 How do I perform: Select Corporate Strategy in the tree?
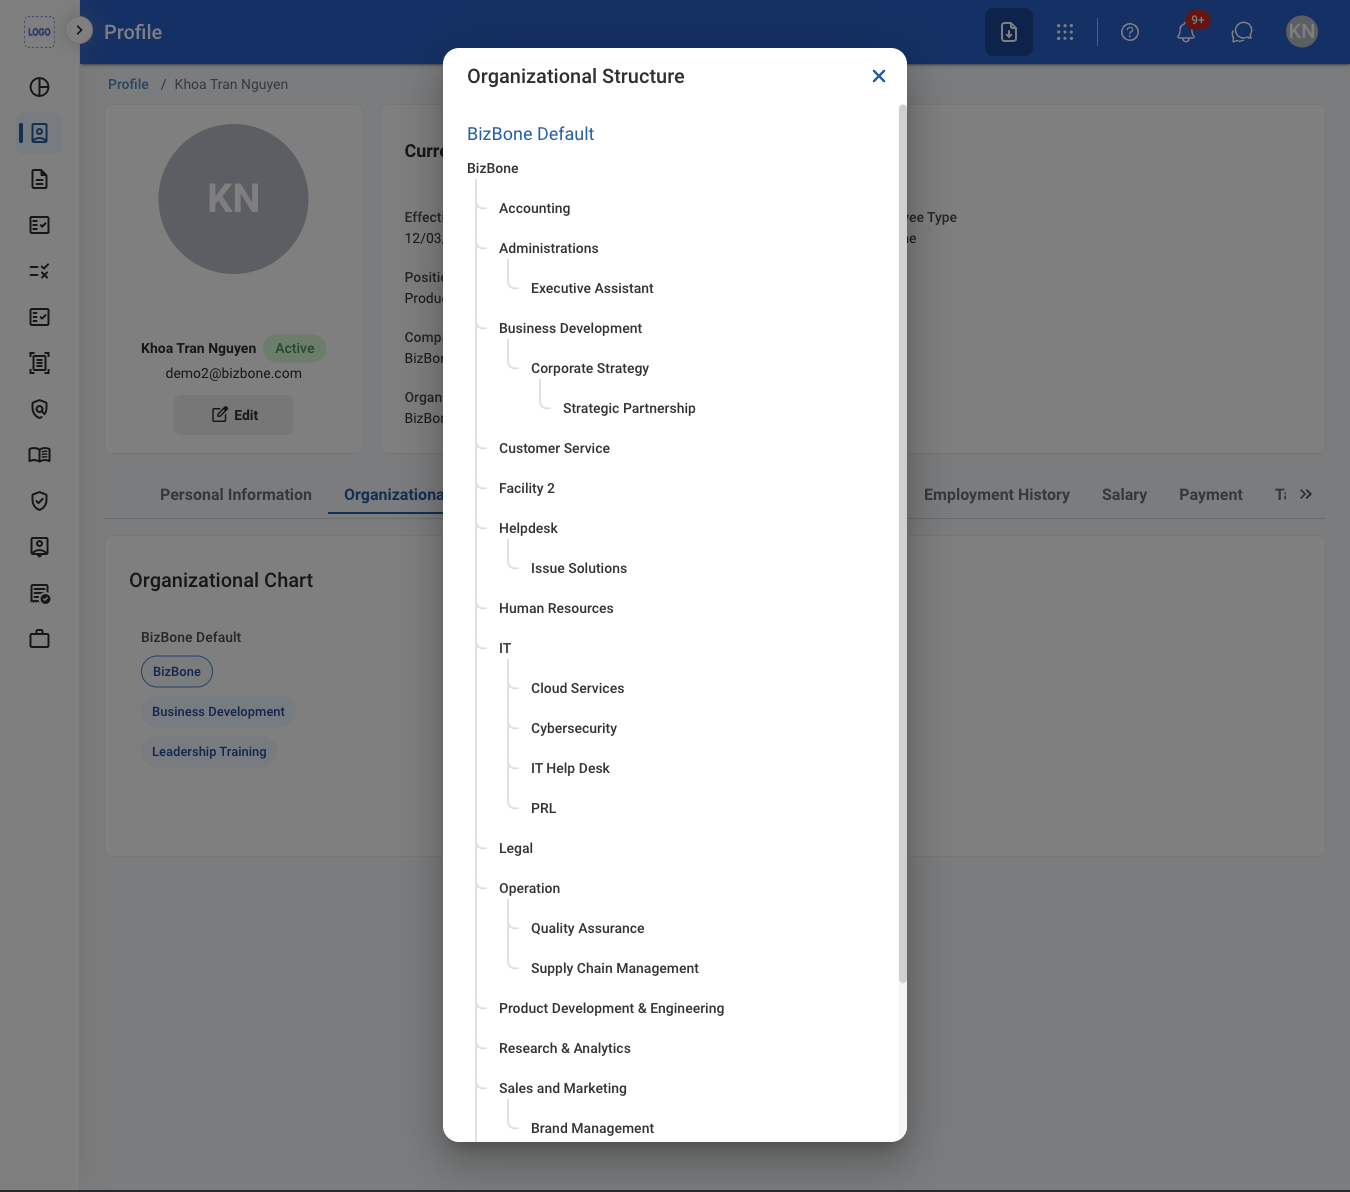coord(590,368)
